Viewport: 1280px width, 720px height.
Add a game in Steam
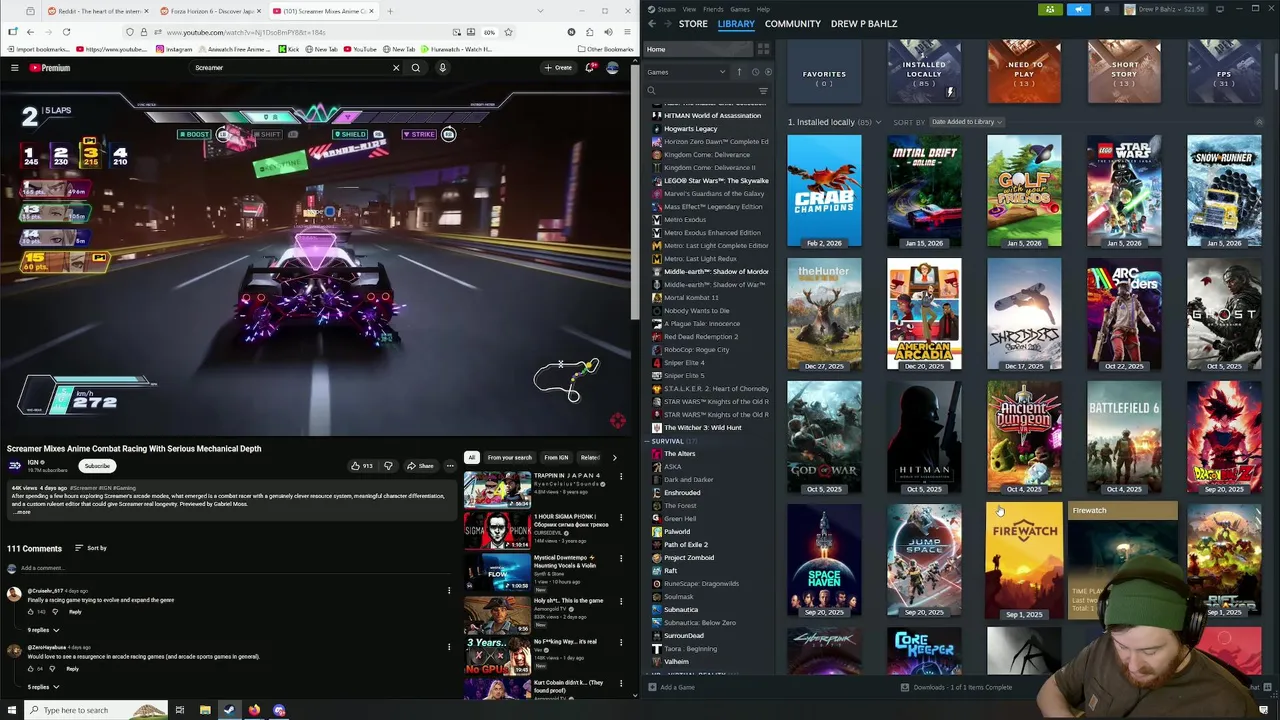pos(671,687)
